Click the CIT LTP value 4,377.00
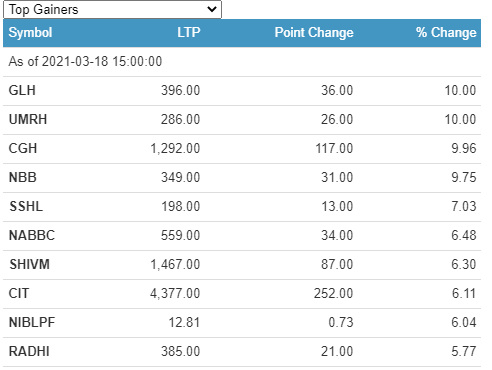Viewport: 492px width, 370px height. coord(175,293)
